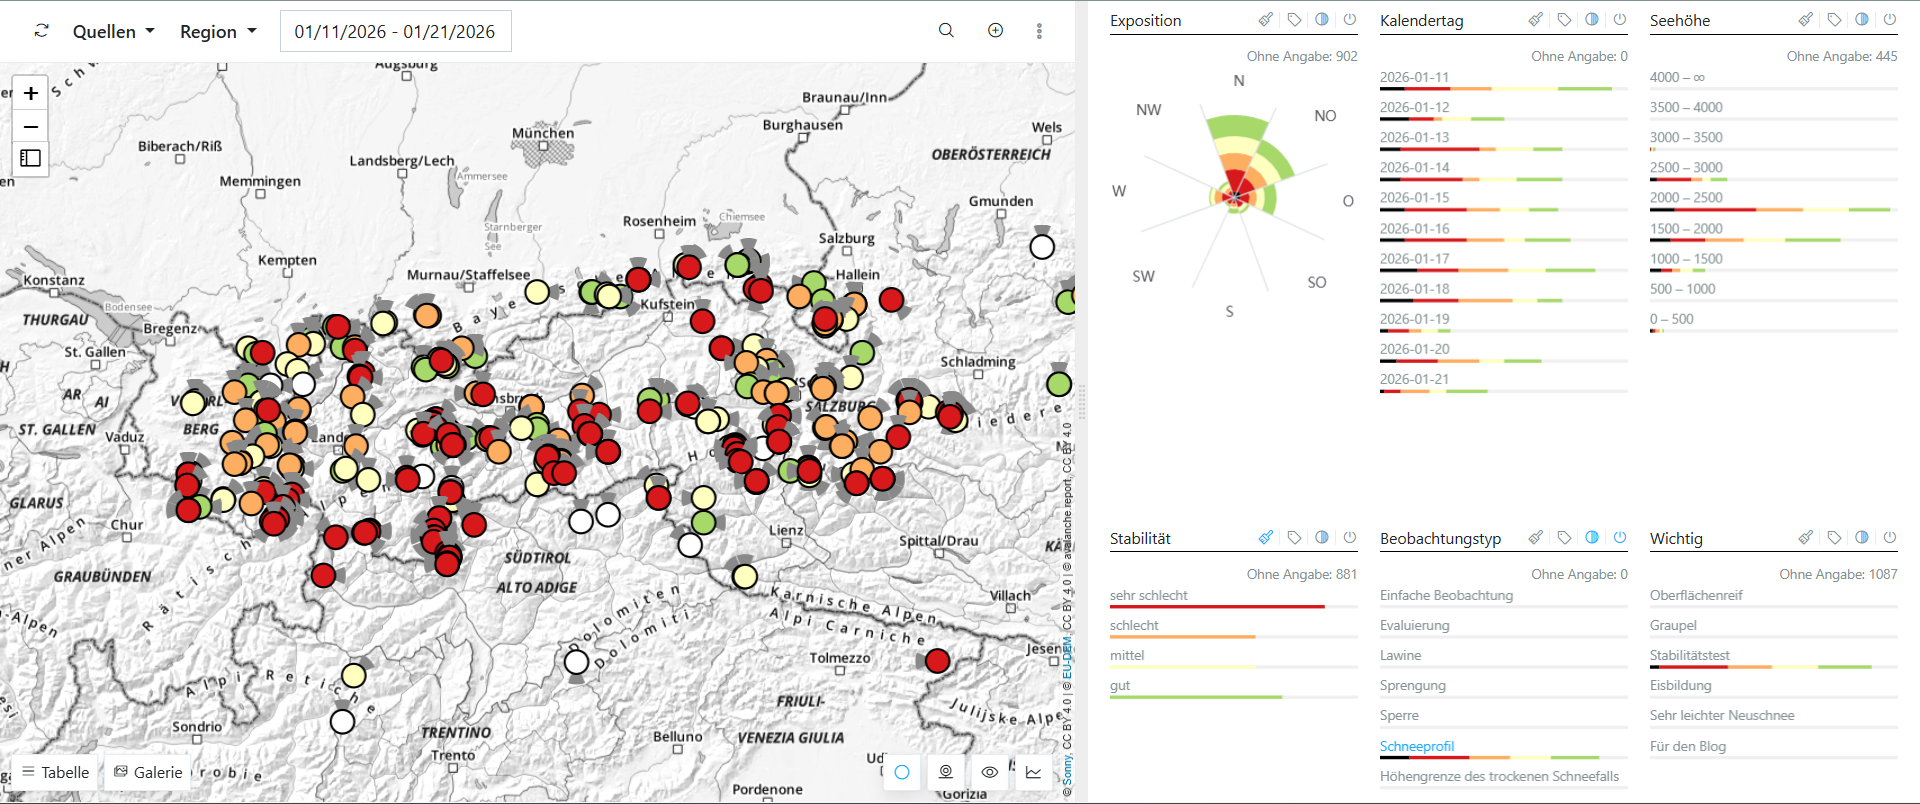This screenshot has width=1920, height=804.
Task: Open the line chart icon on the map
Action: pos(1033,772)
